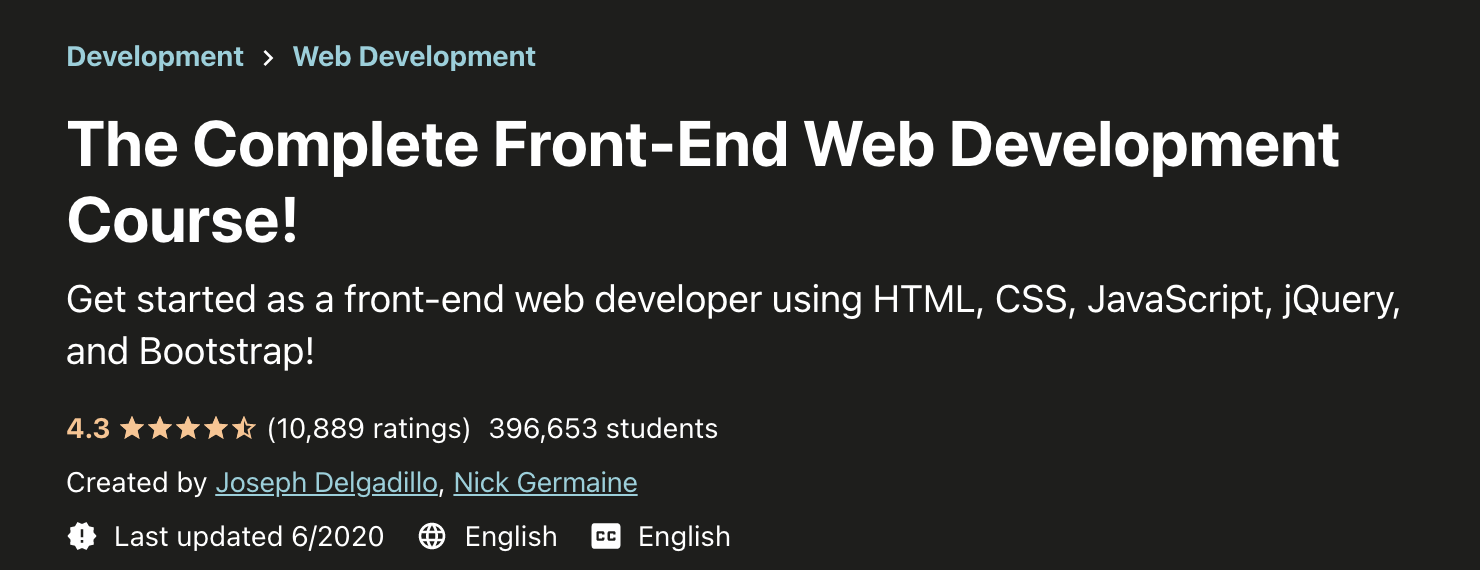Click the 4.3 rating score

click(x=88, y=429)
